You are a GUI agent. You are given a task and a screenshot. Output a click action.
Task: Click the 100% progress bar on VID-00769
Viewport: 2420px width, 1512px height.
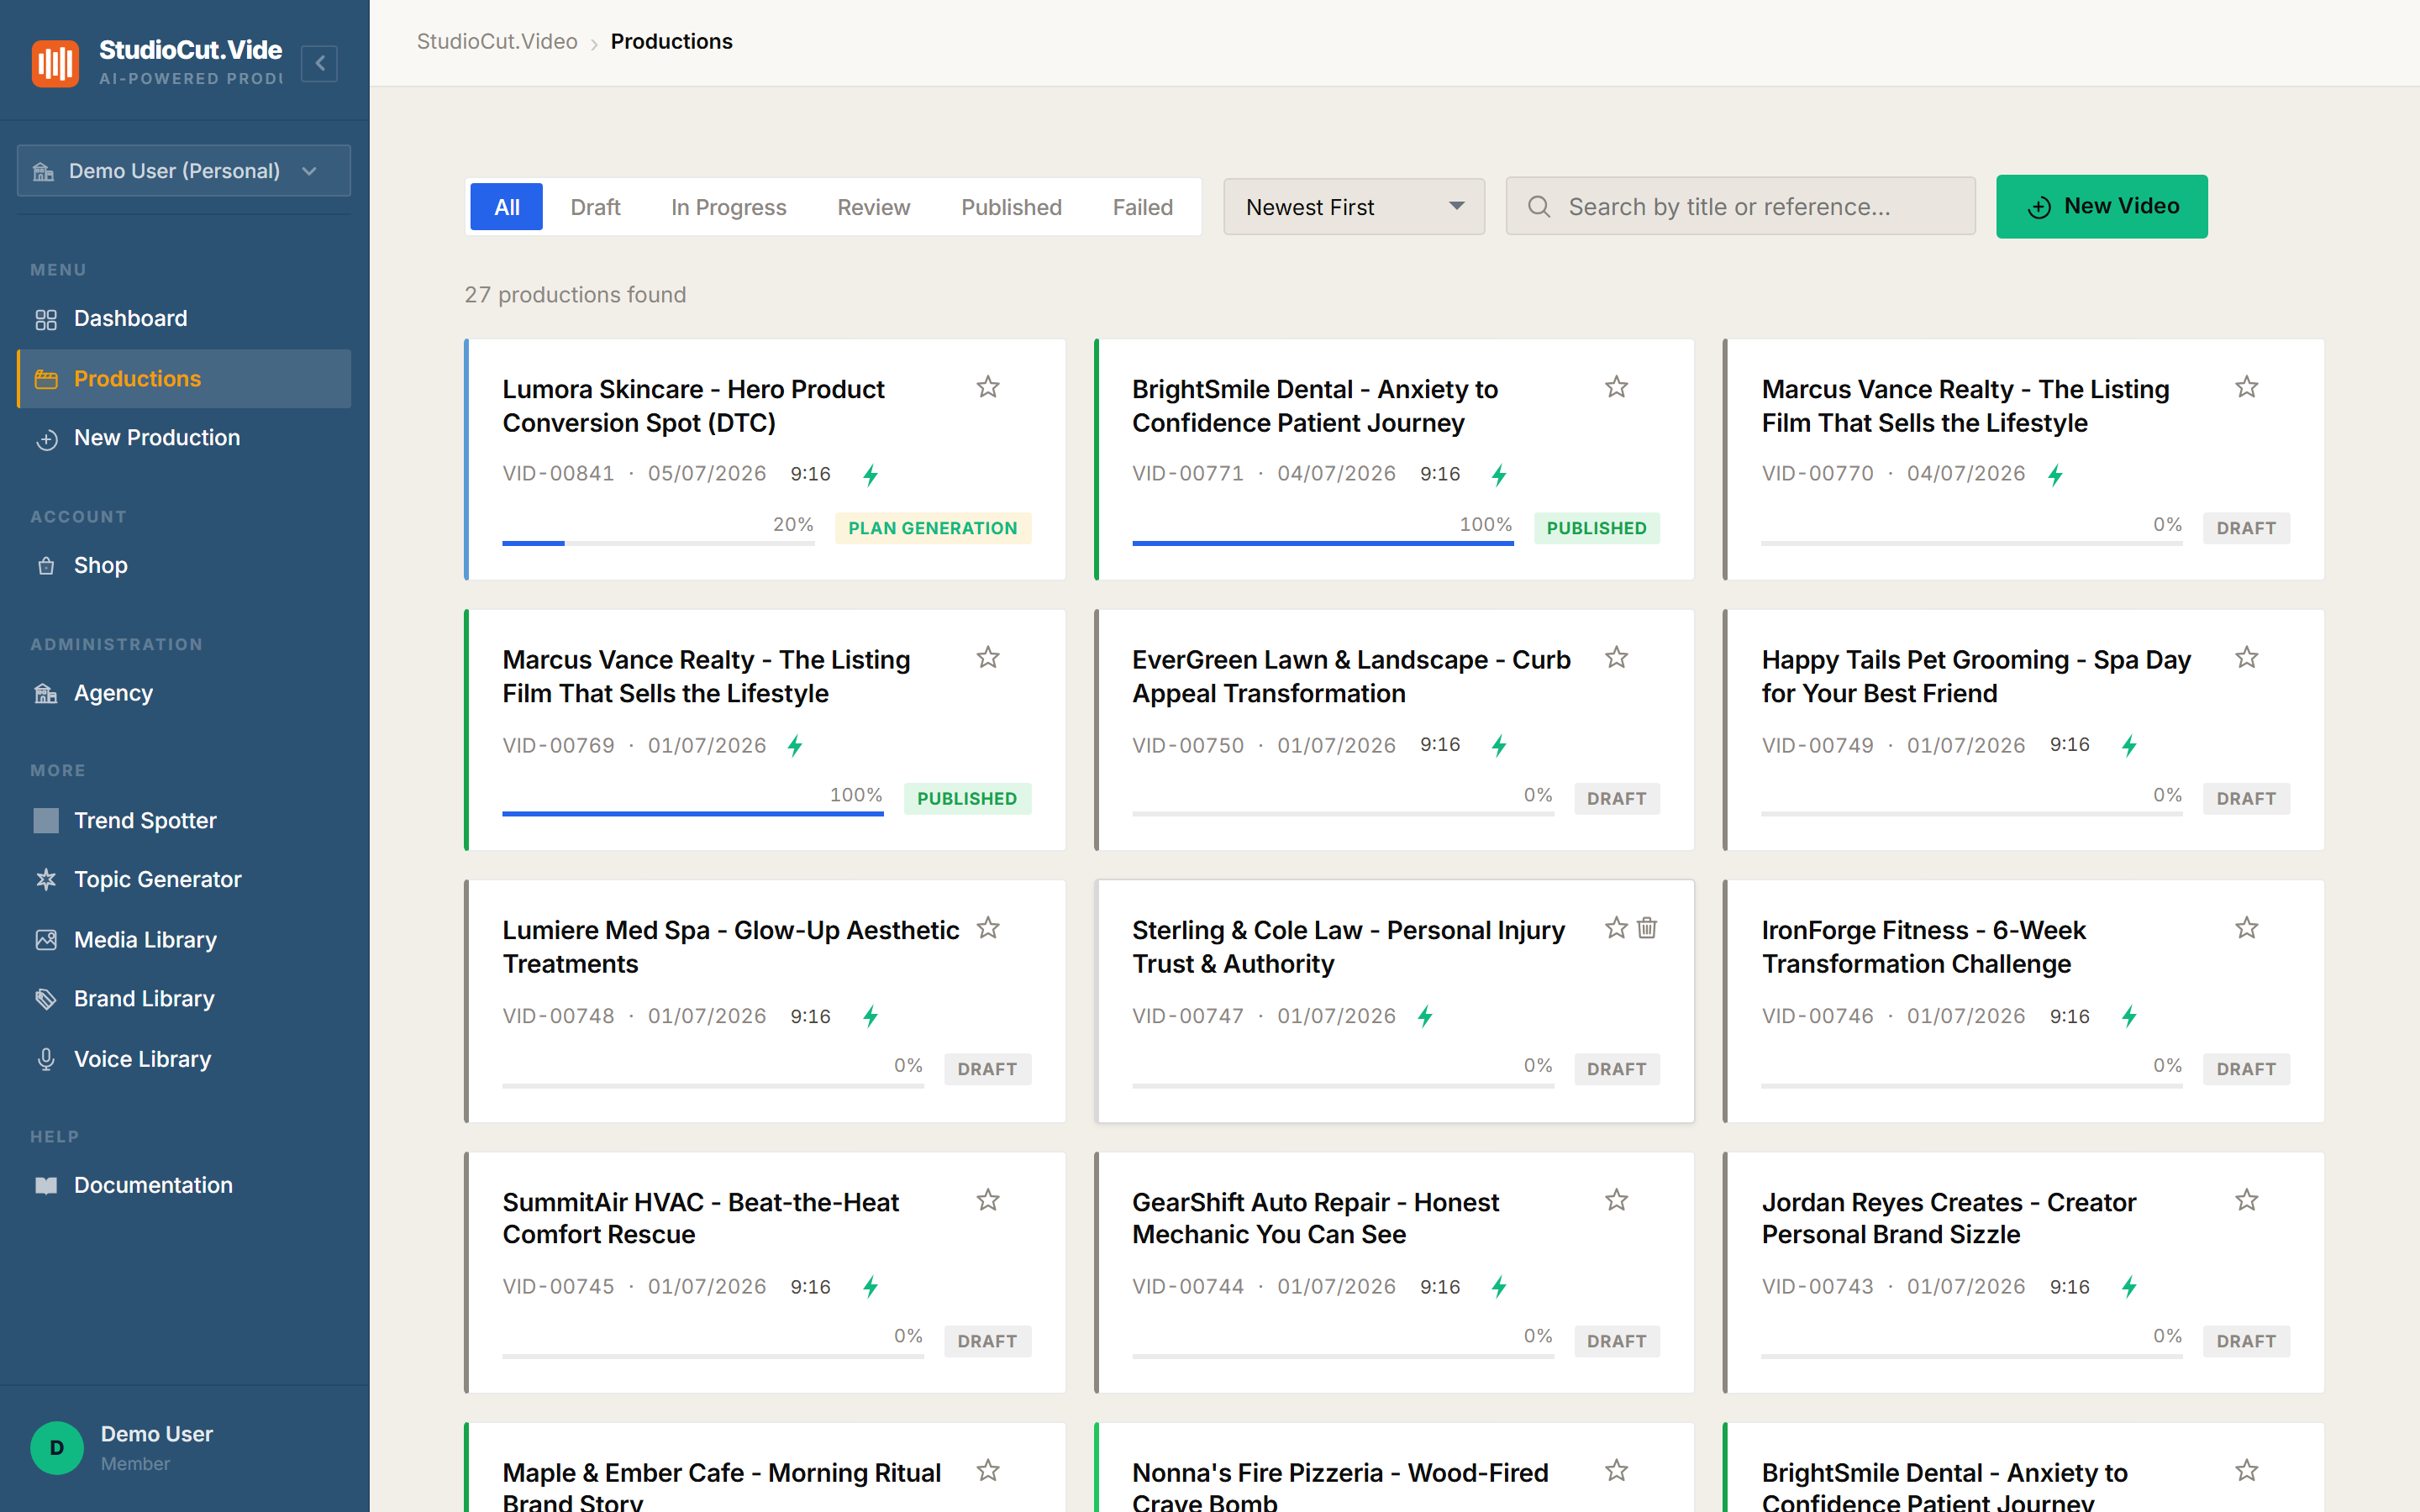point(693,814)
